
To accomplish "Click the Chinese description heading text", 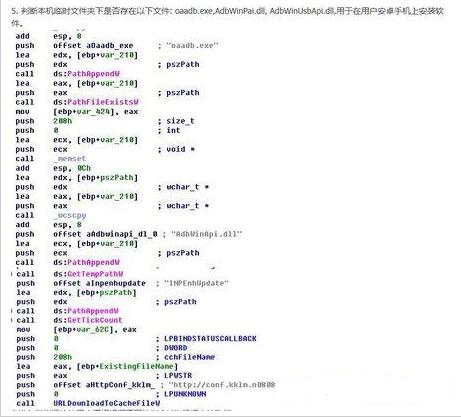I will click(227, 16).
